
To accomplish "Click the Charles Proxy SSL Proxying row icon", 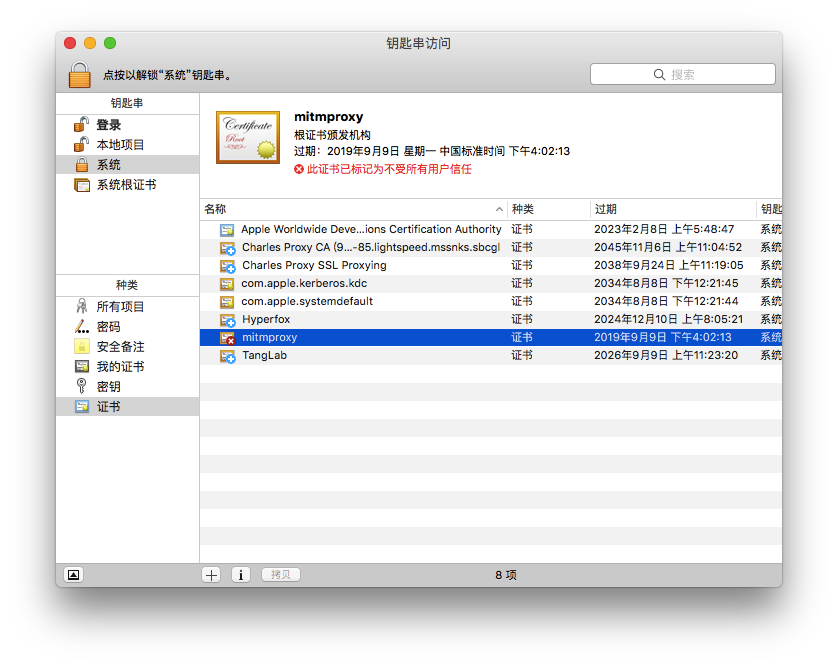I will [228, 266].
